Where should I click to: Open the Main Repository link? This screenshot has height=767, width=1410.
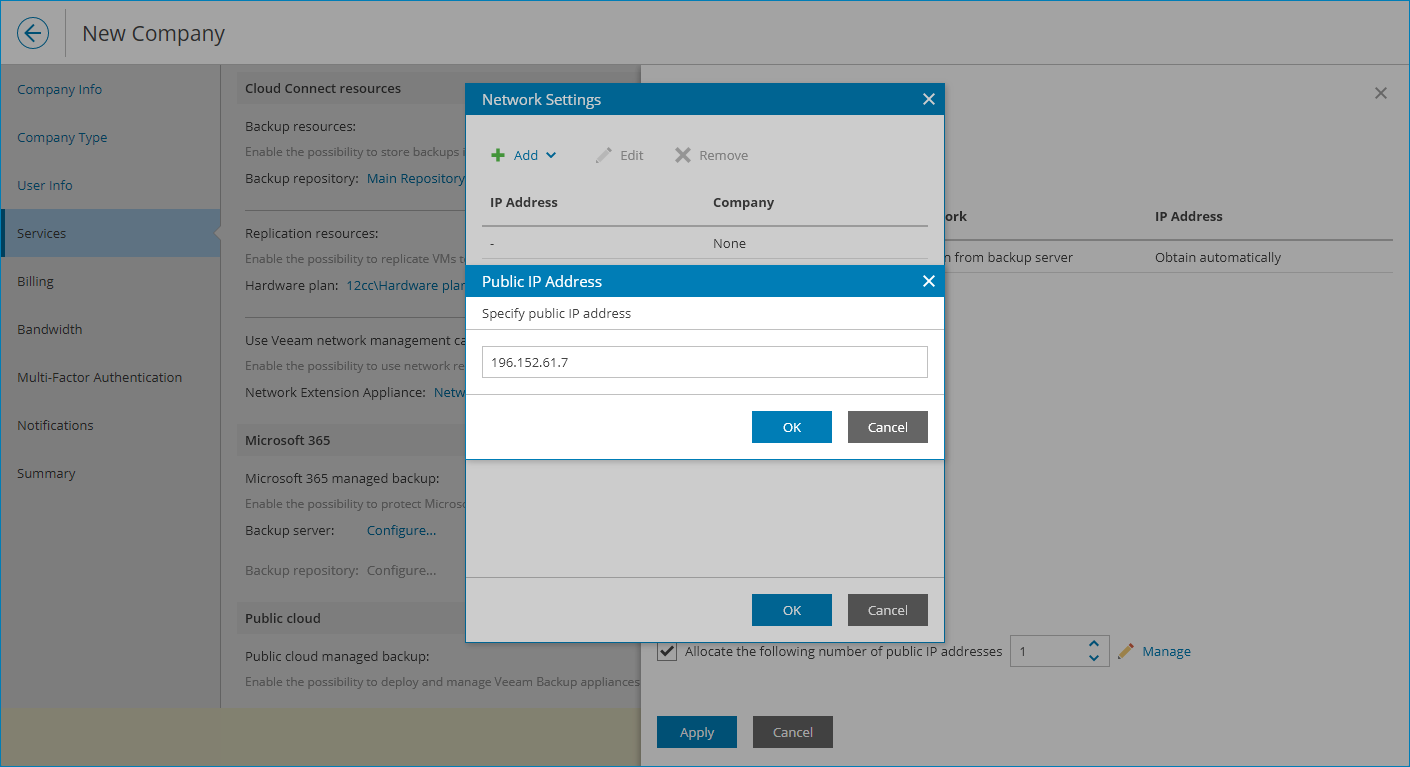415,178
